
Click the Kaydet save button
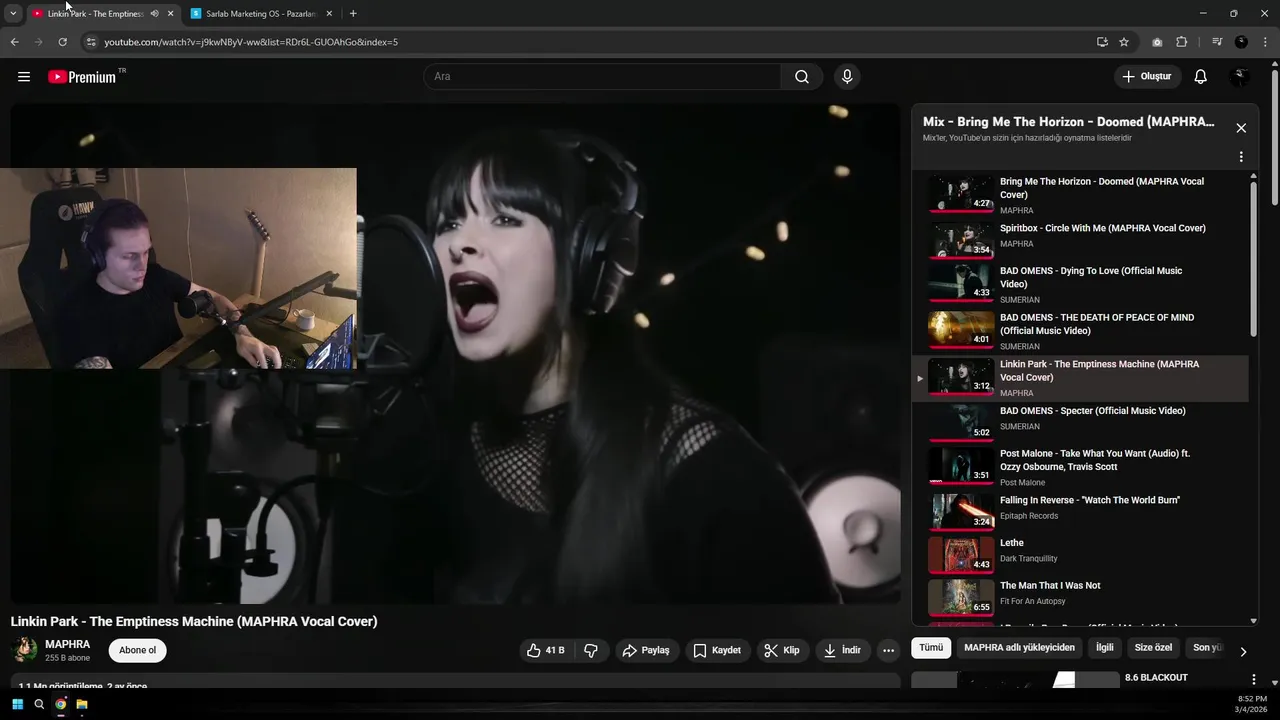(717, 650)
